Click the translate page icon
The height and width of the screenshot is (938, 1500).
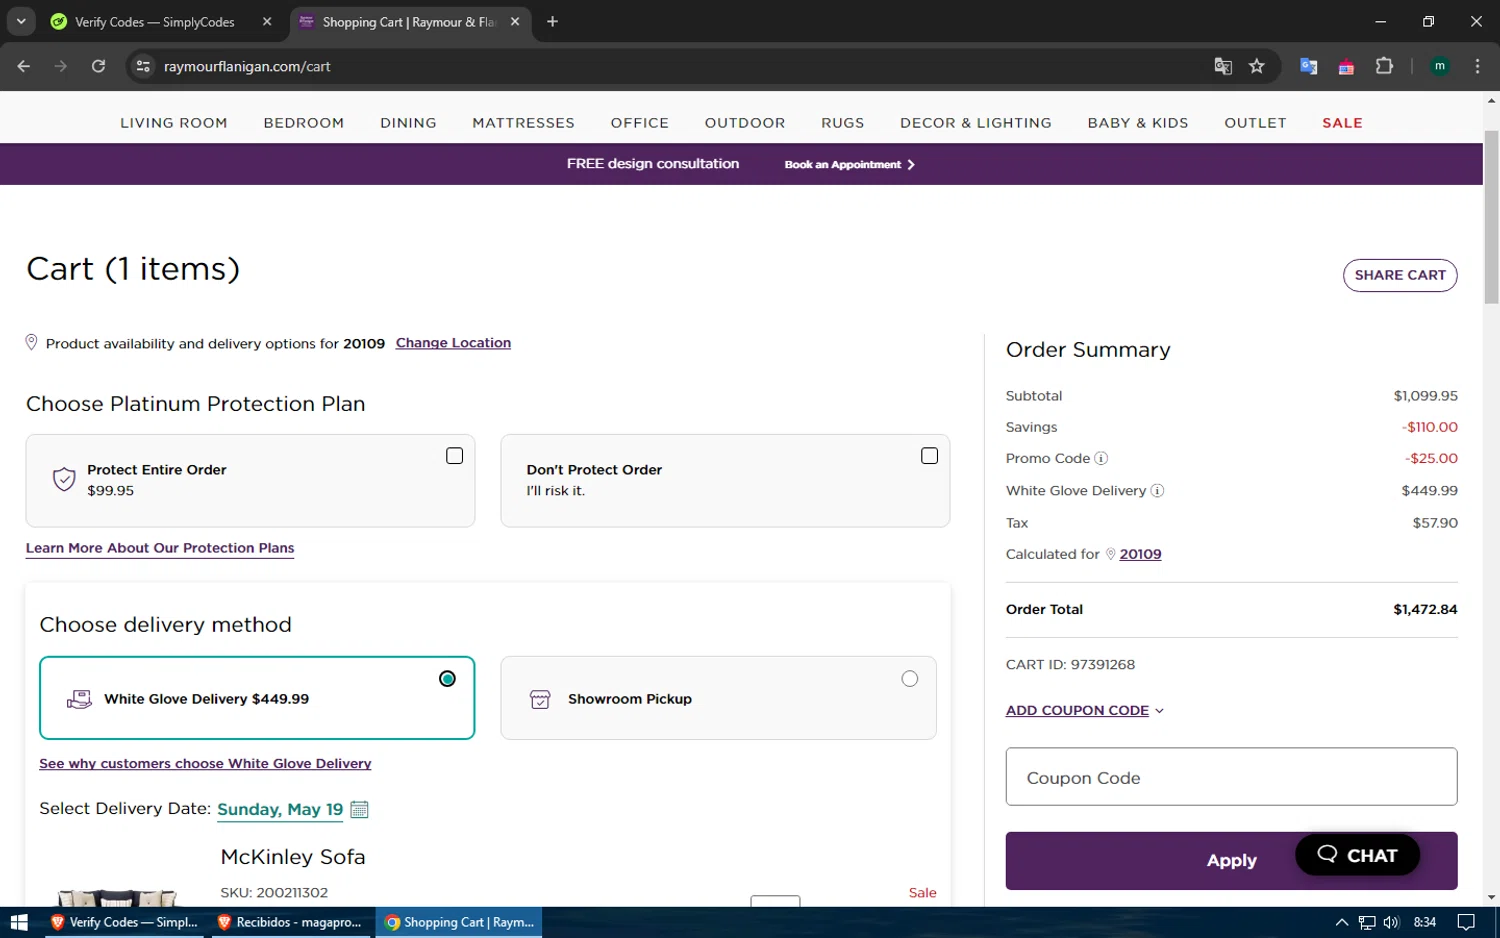click(x=1223, y=66)
